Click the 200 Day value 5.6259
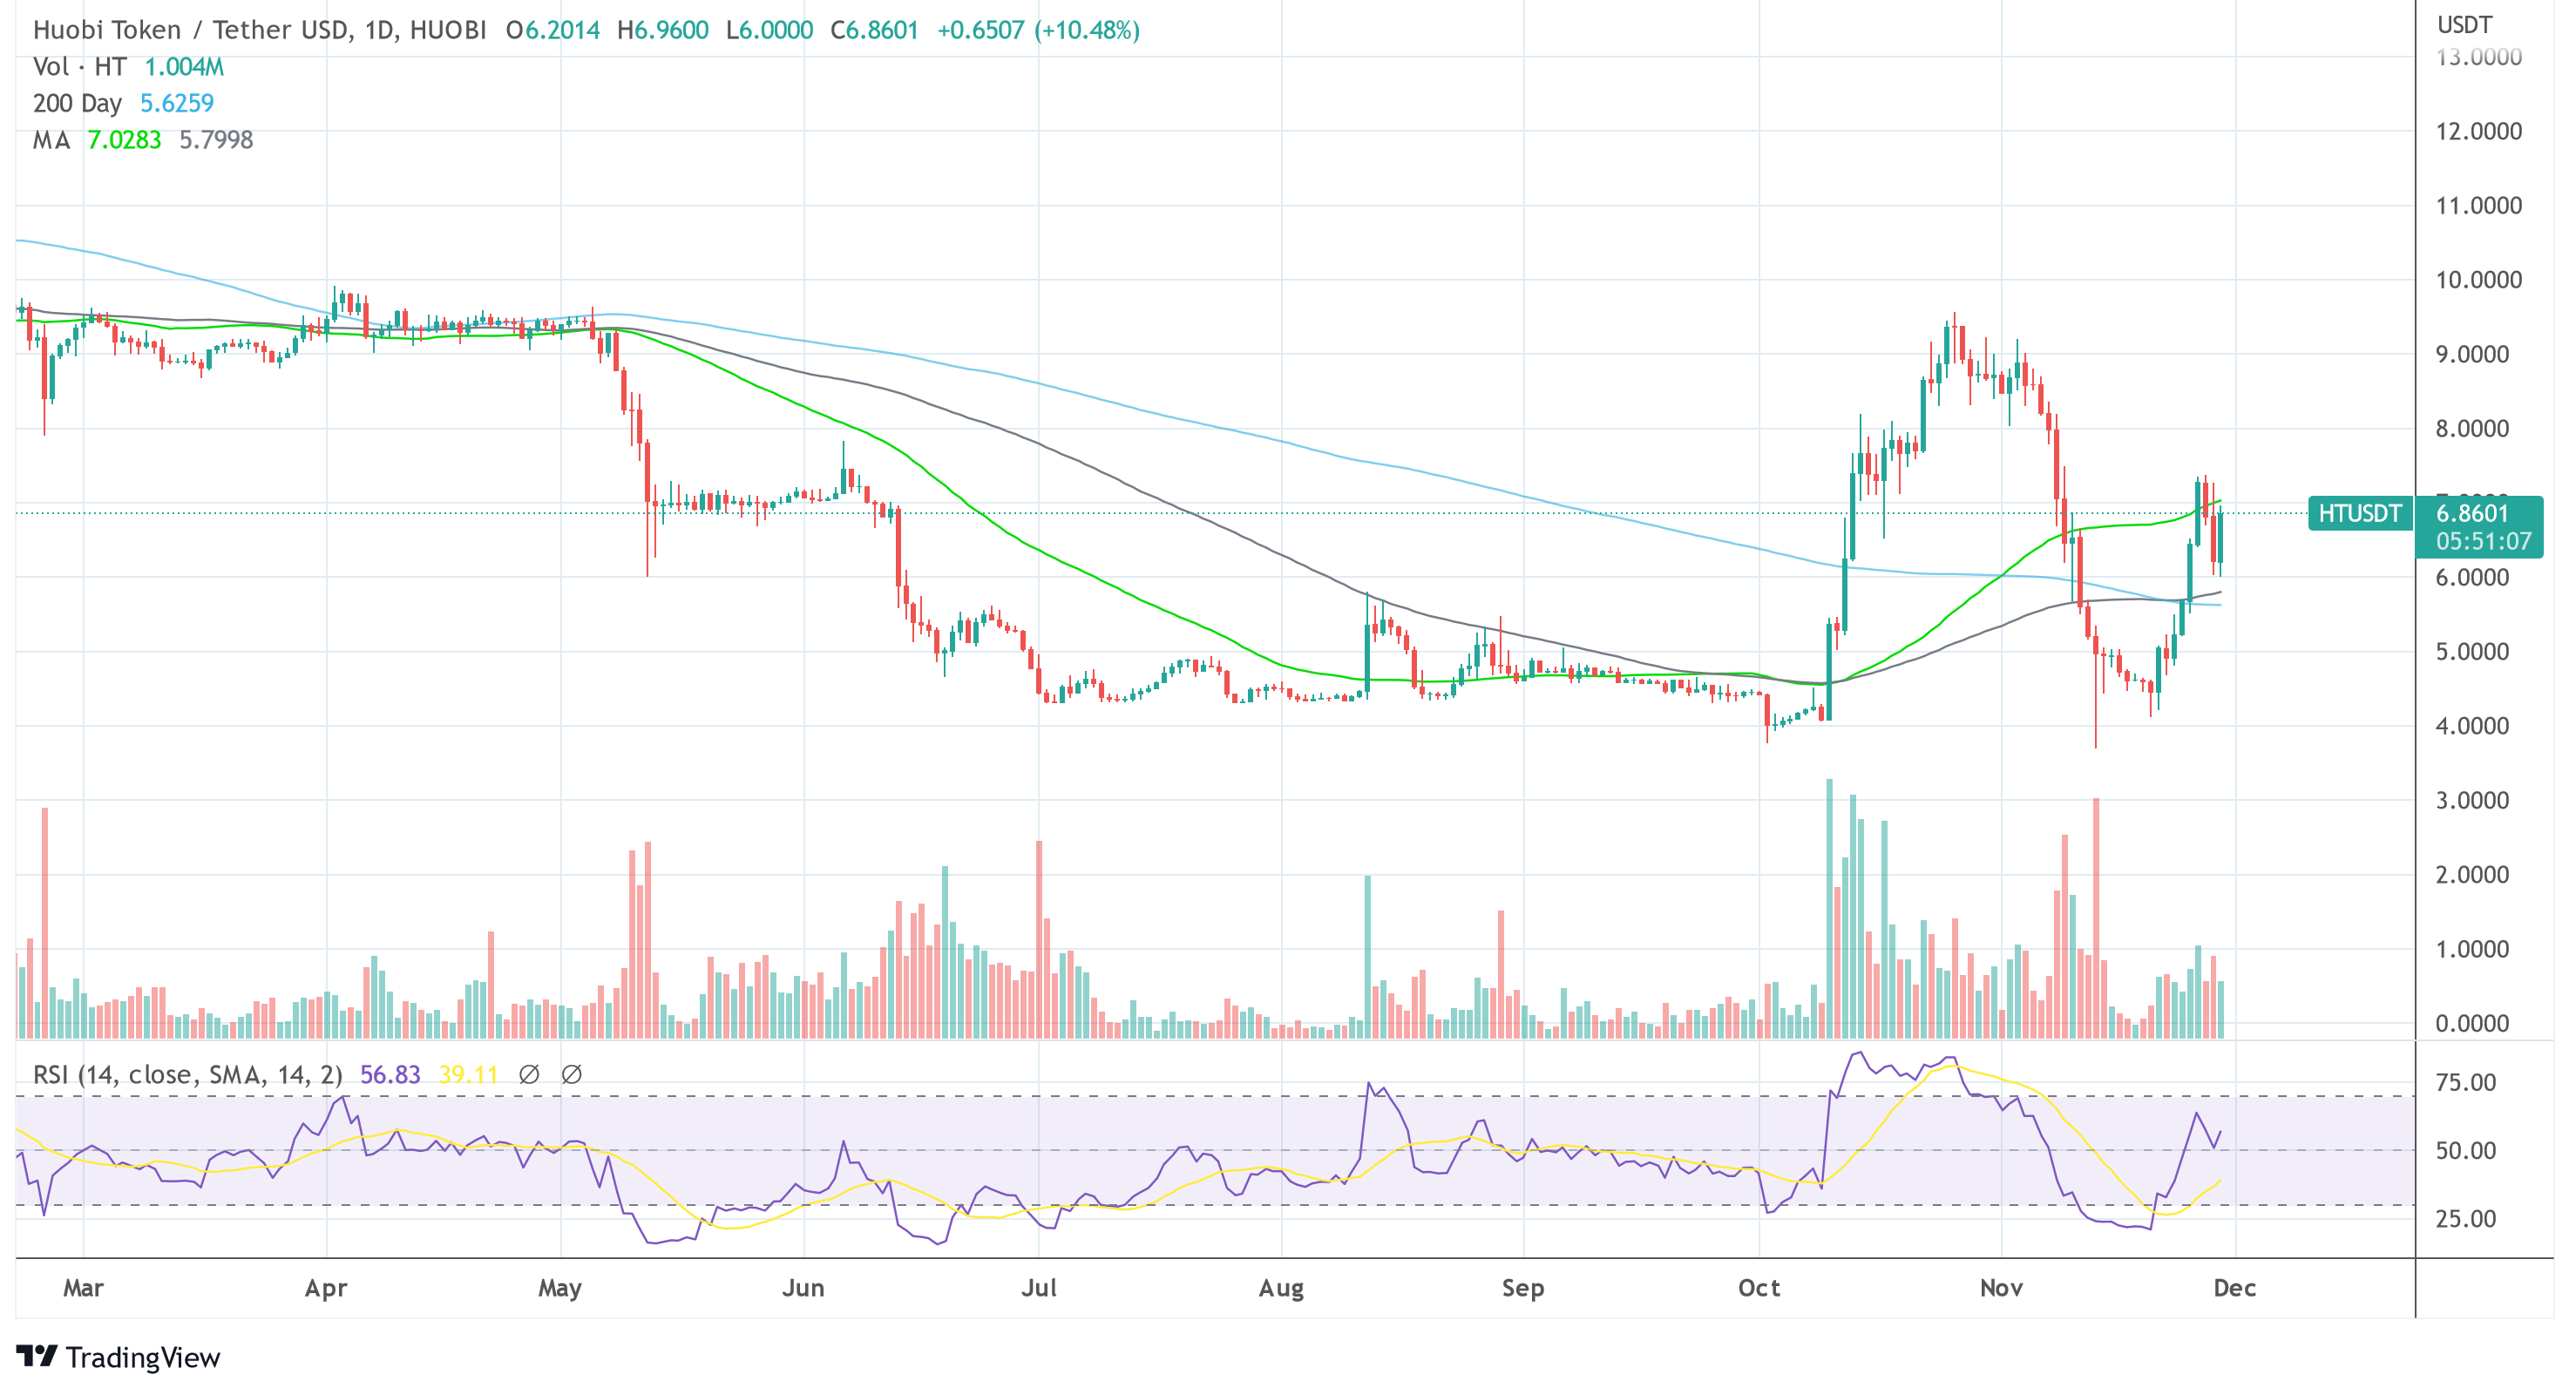This screenshot has width=2576, height=1395. point(177,103)
